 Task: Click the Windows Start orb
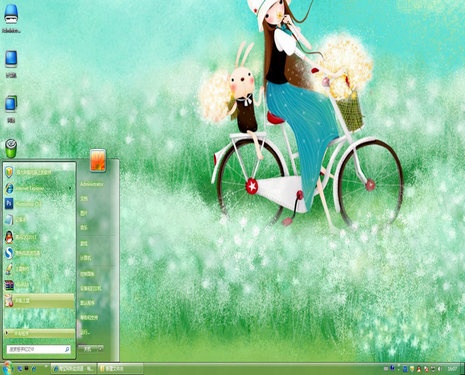pos(7,368)
